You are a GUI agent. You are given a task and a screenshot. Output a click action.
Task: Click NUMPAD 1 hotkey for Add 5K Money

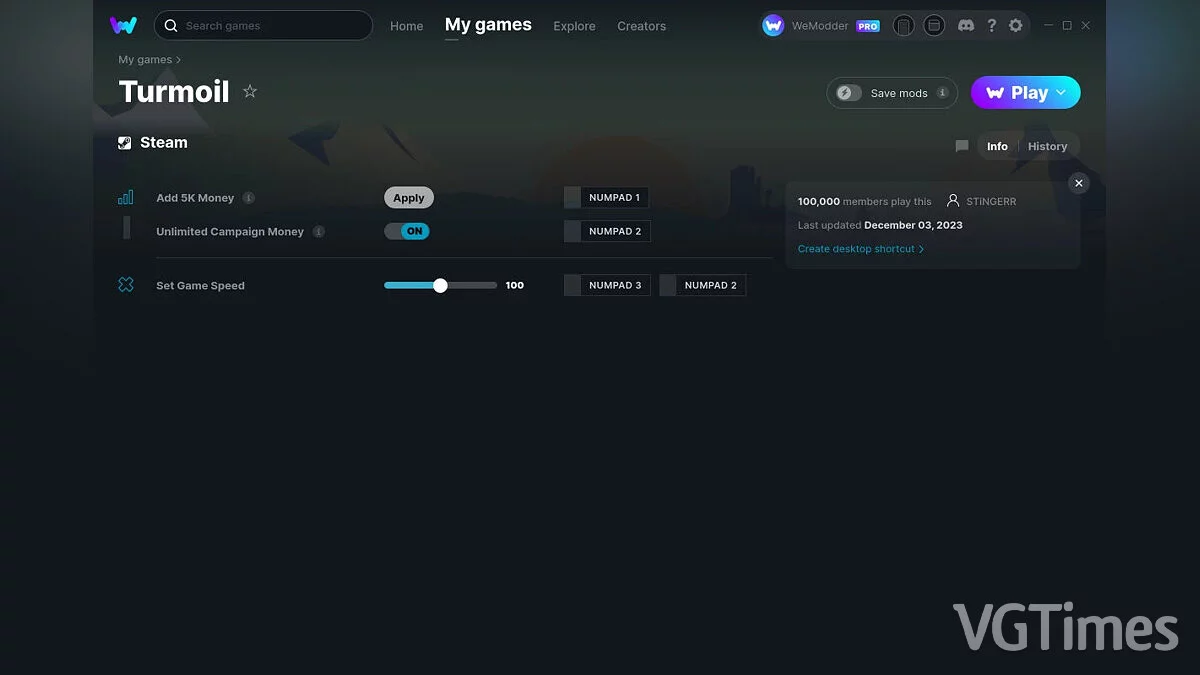click(606, 198)
